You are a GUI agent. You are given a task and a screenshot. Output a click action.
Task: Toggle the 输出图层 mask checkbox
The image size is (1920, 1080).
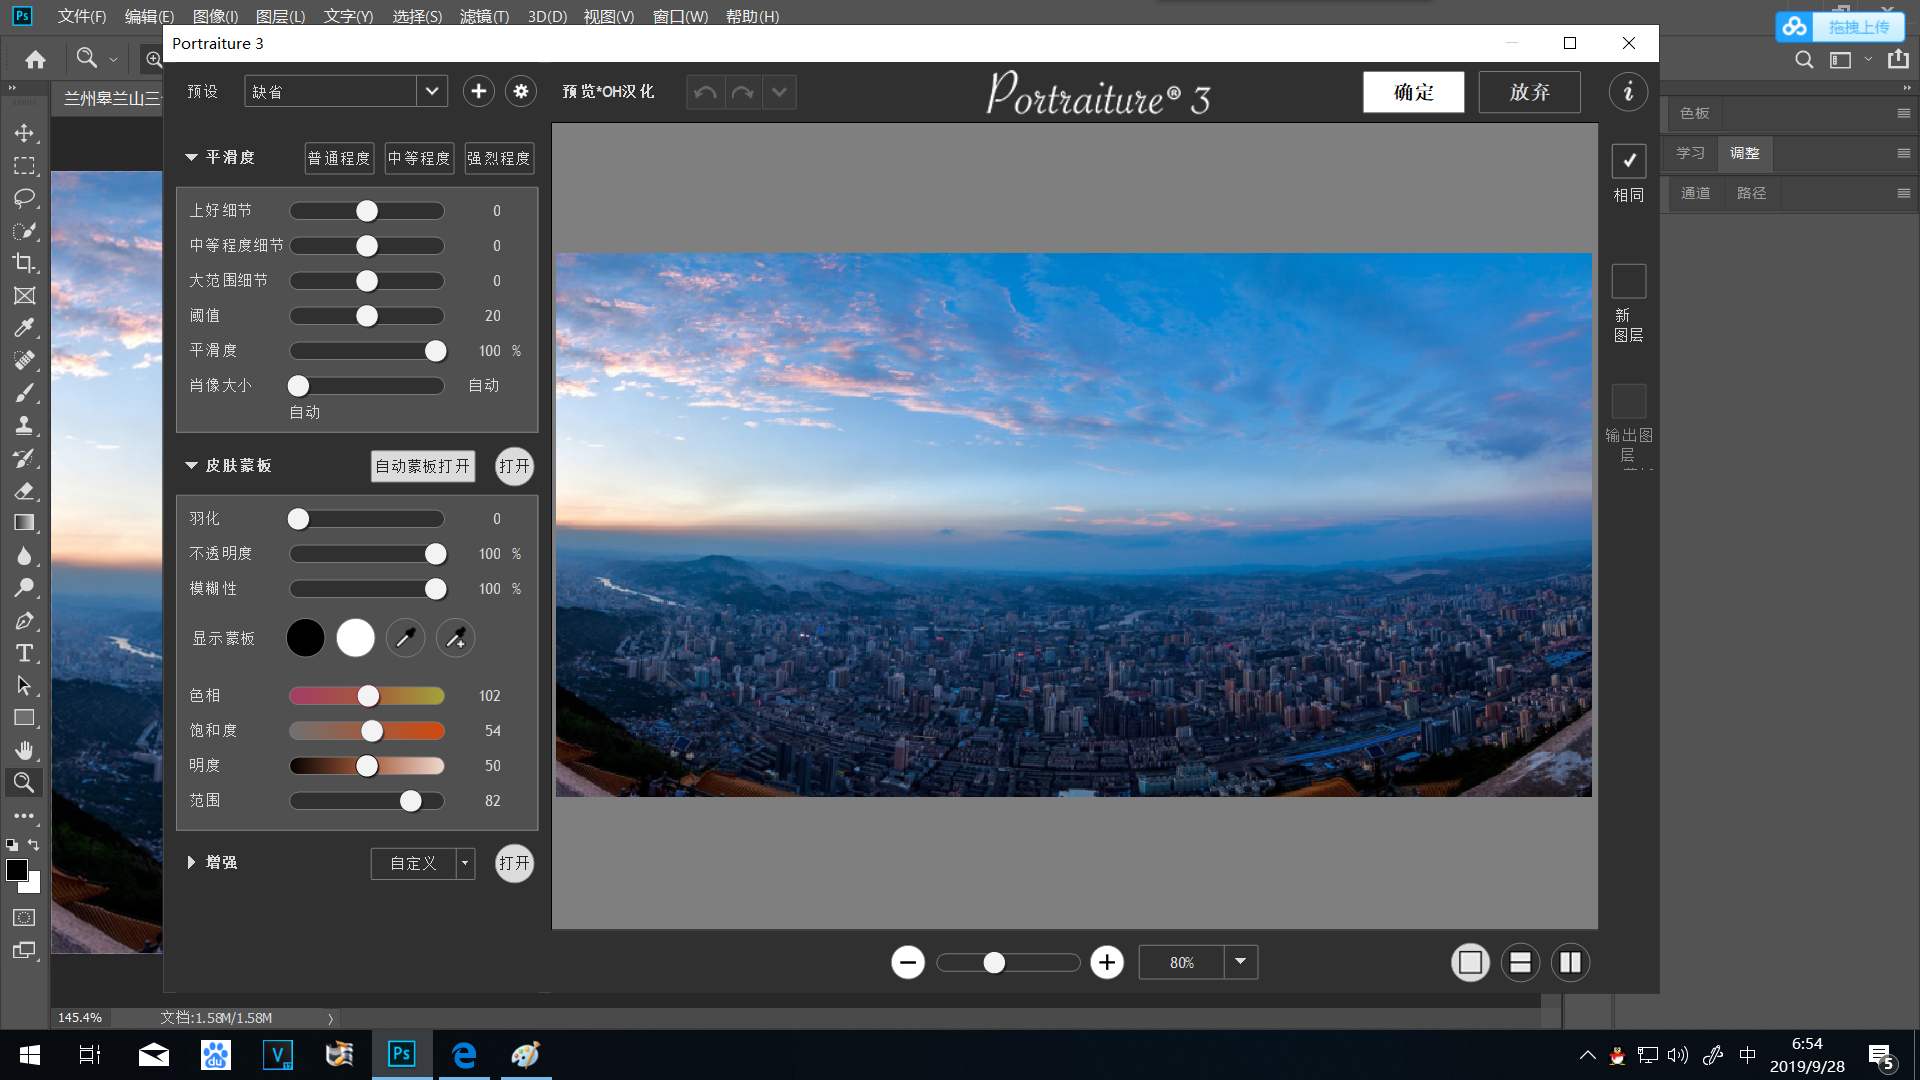1629,401
